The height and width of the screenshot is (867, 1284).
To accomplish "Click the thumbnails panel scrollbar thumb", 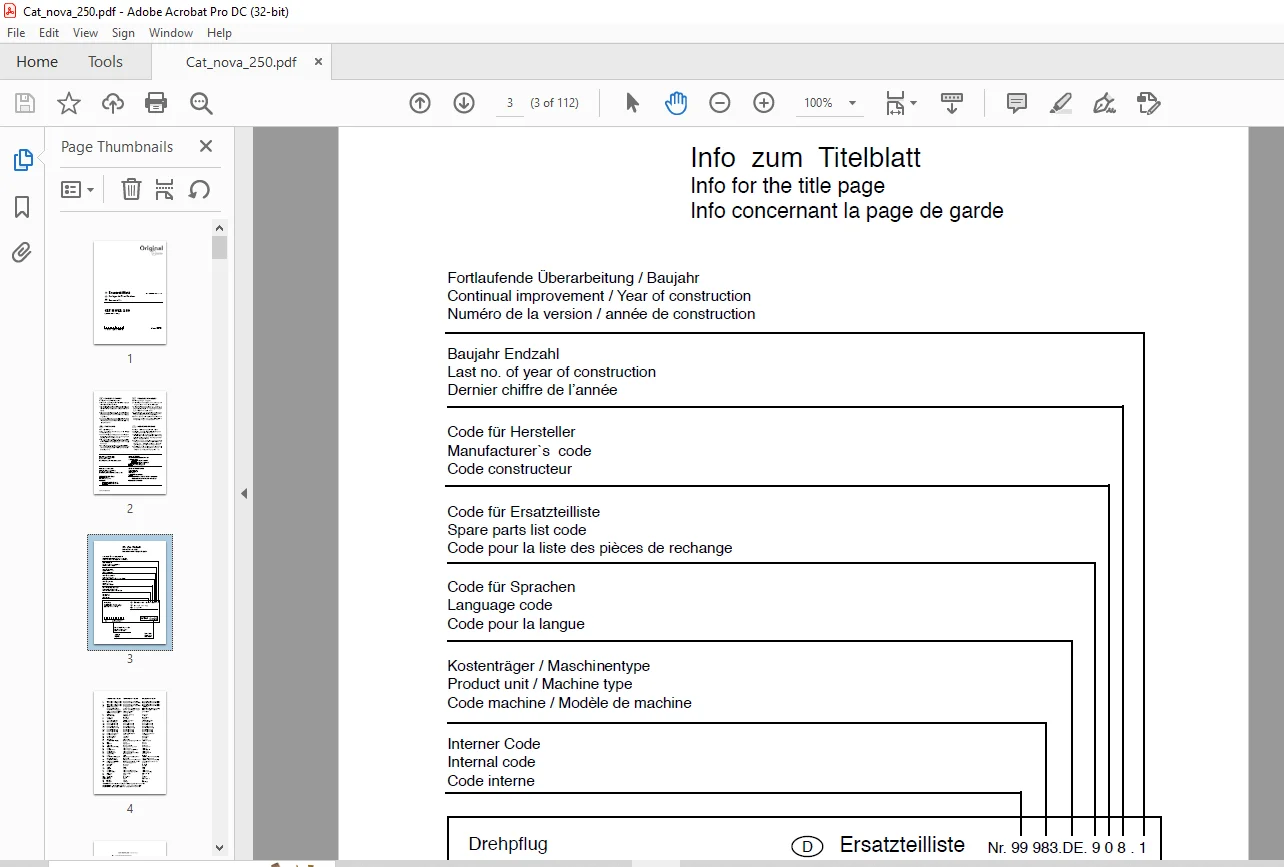I will coord(220,247).
